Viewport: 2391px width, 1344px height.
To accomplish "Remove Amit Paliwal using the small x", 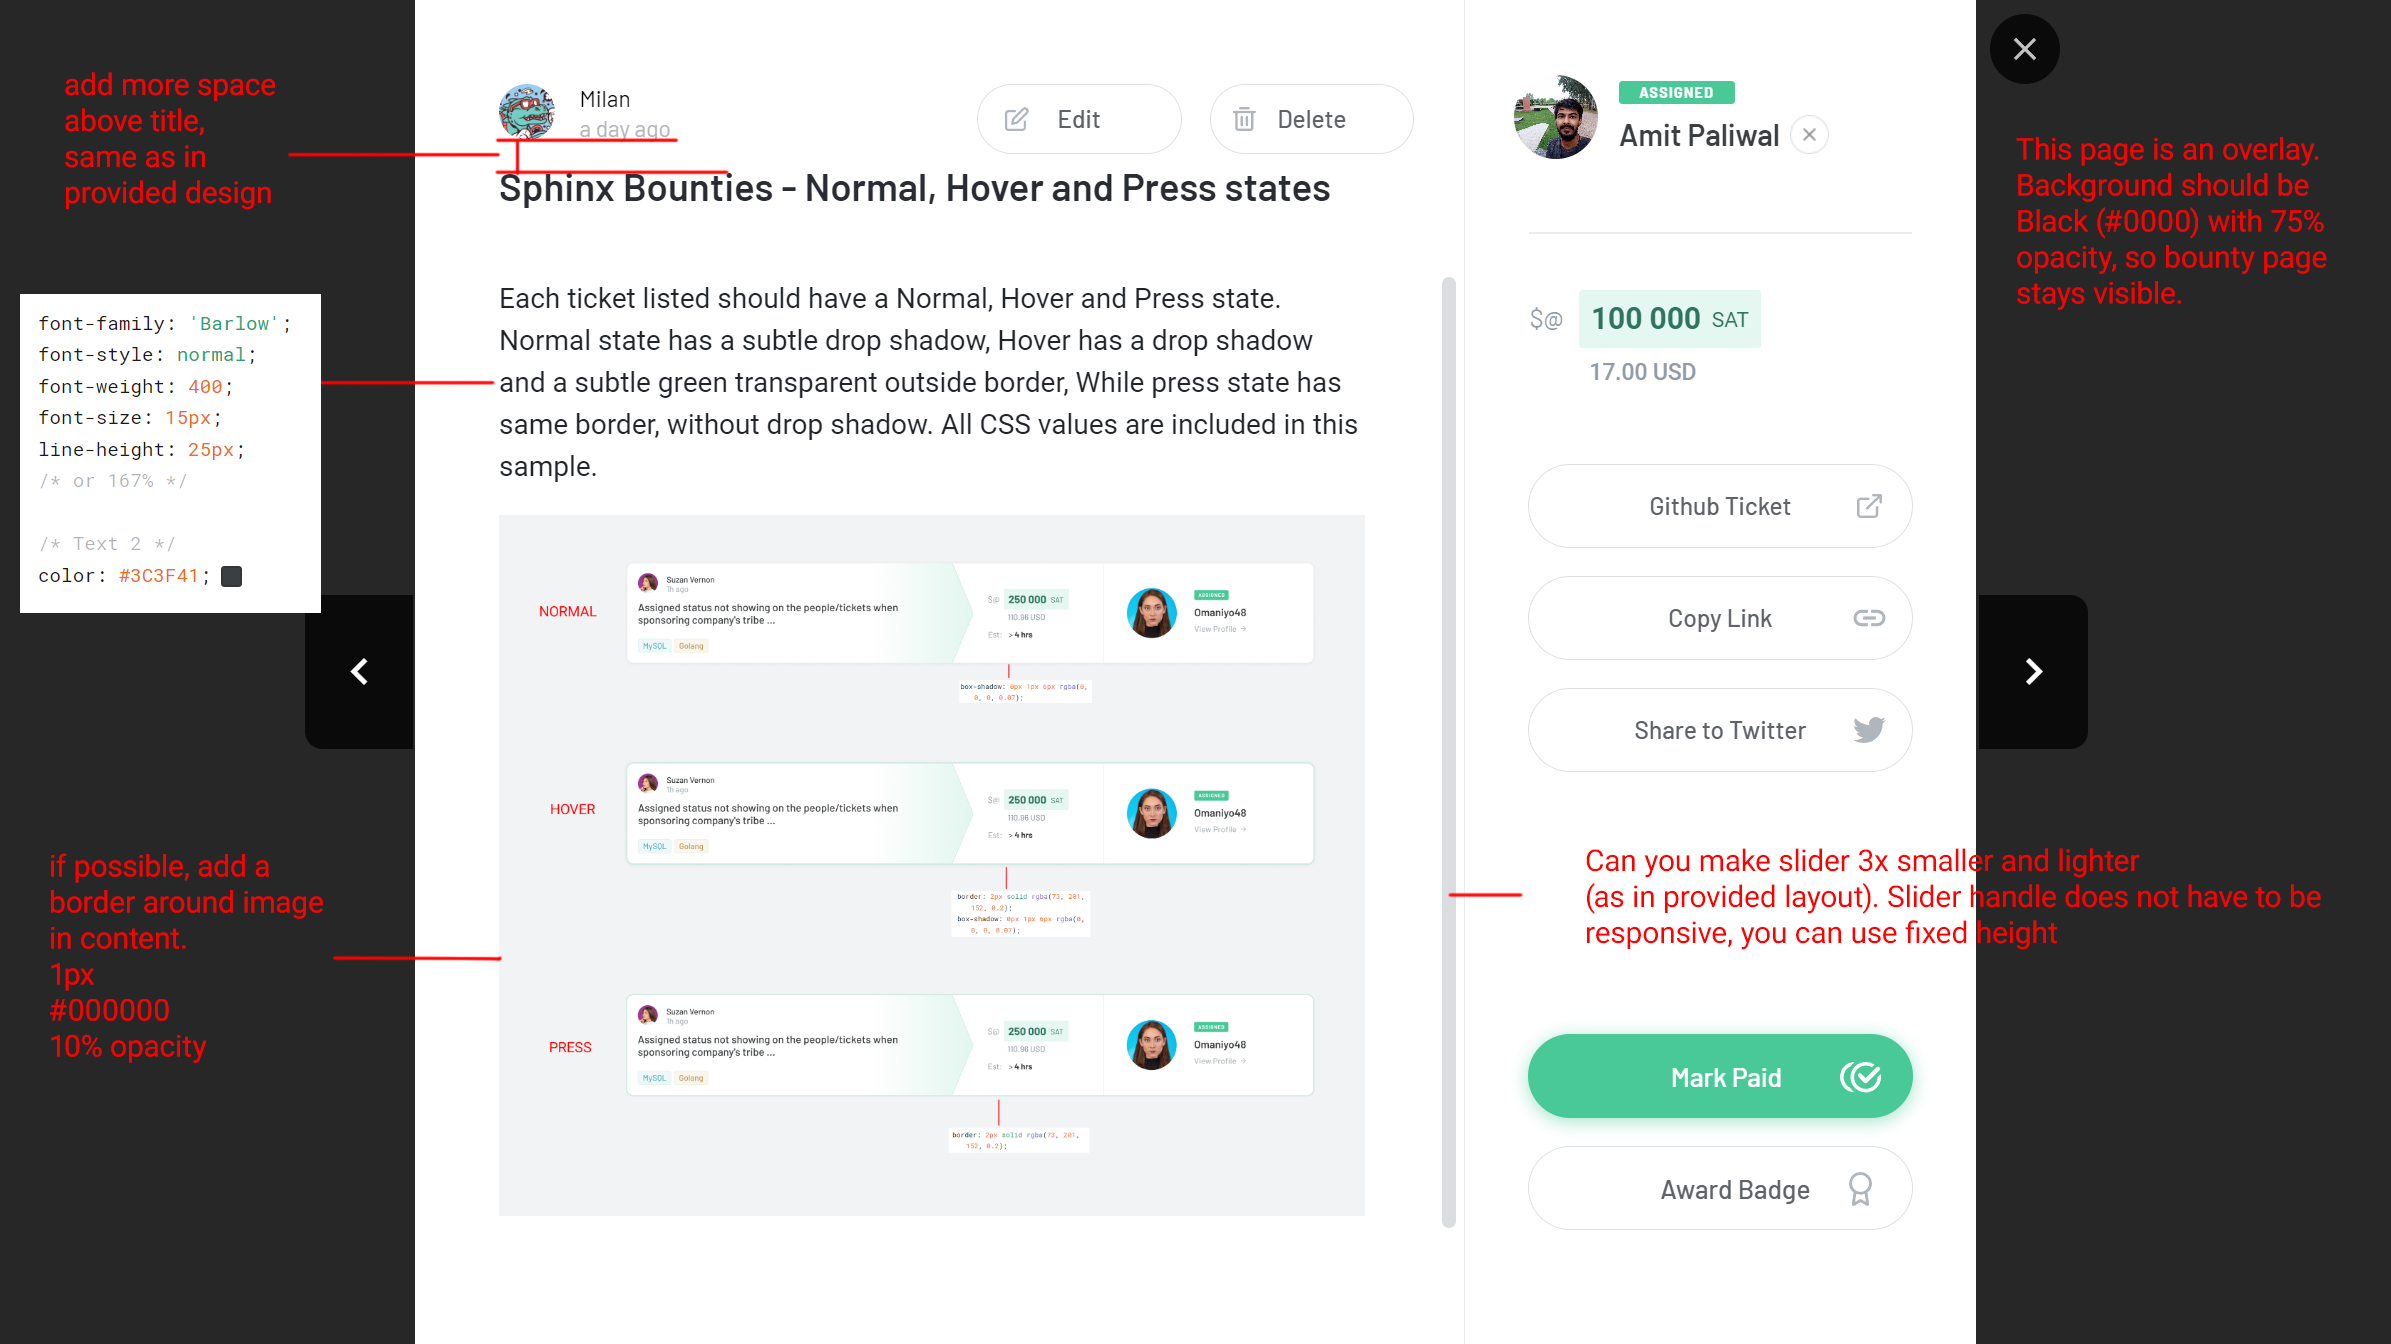I will [1809, 134].
